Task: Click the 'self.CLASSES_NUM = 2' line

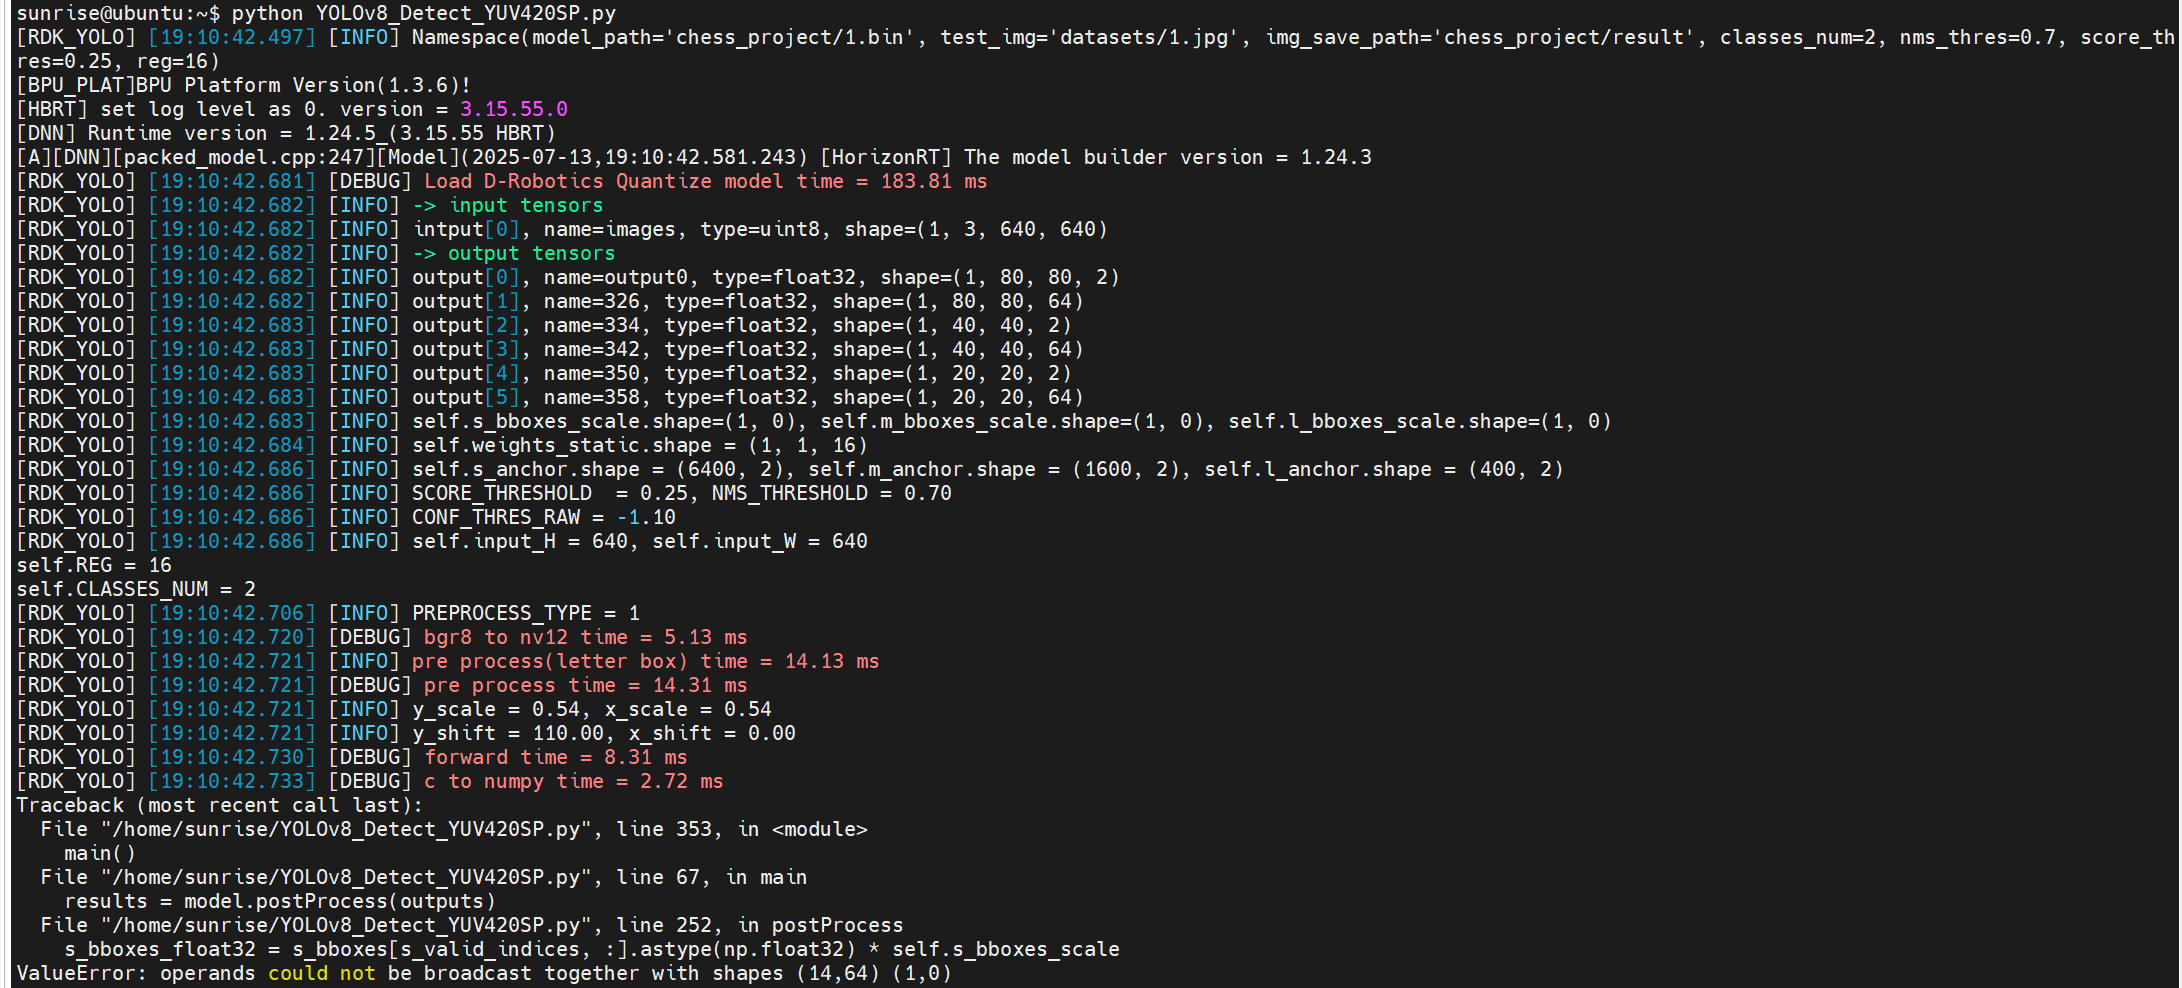Action: point(136,589)
